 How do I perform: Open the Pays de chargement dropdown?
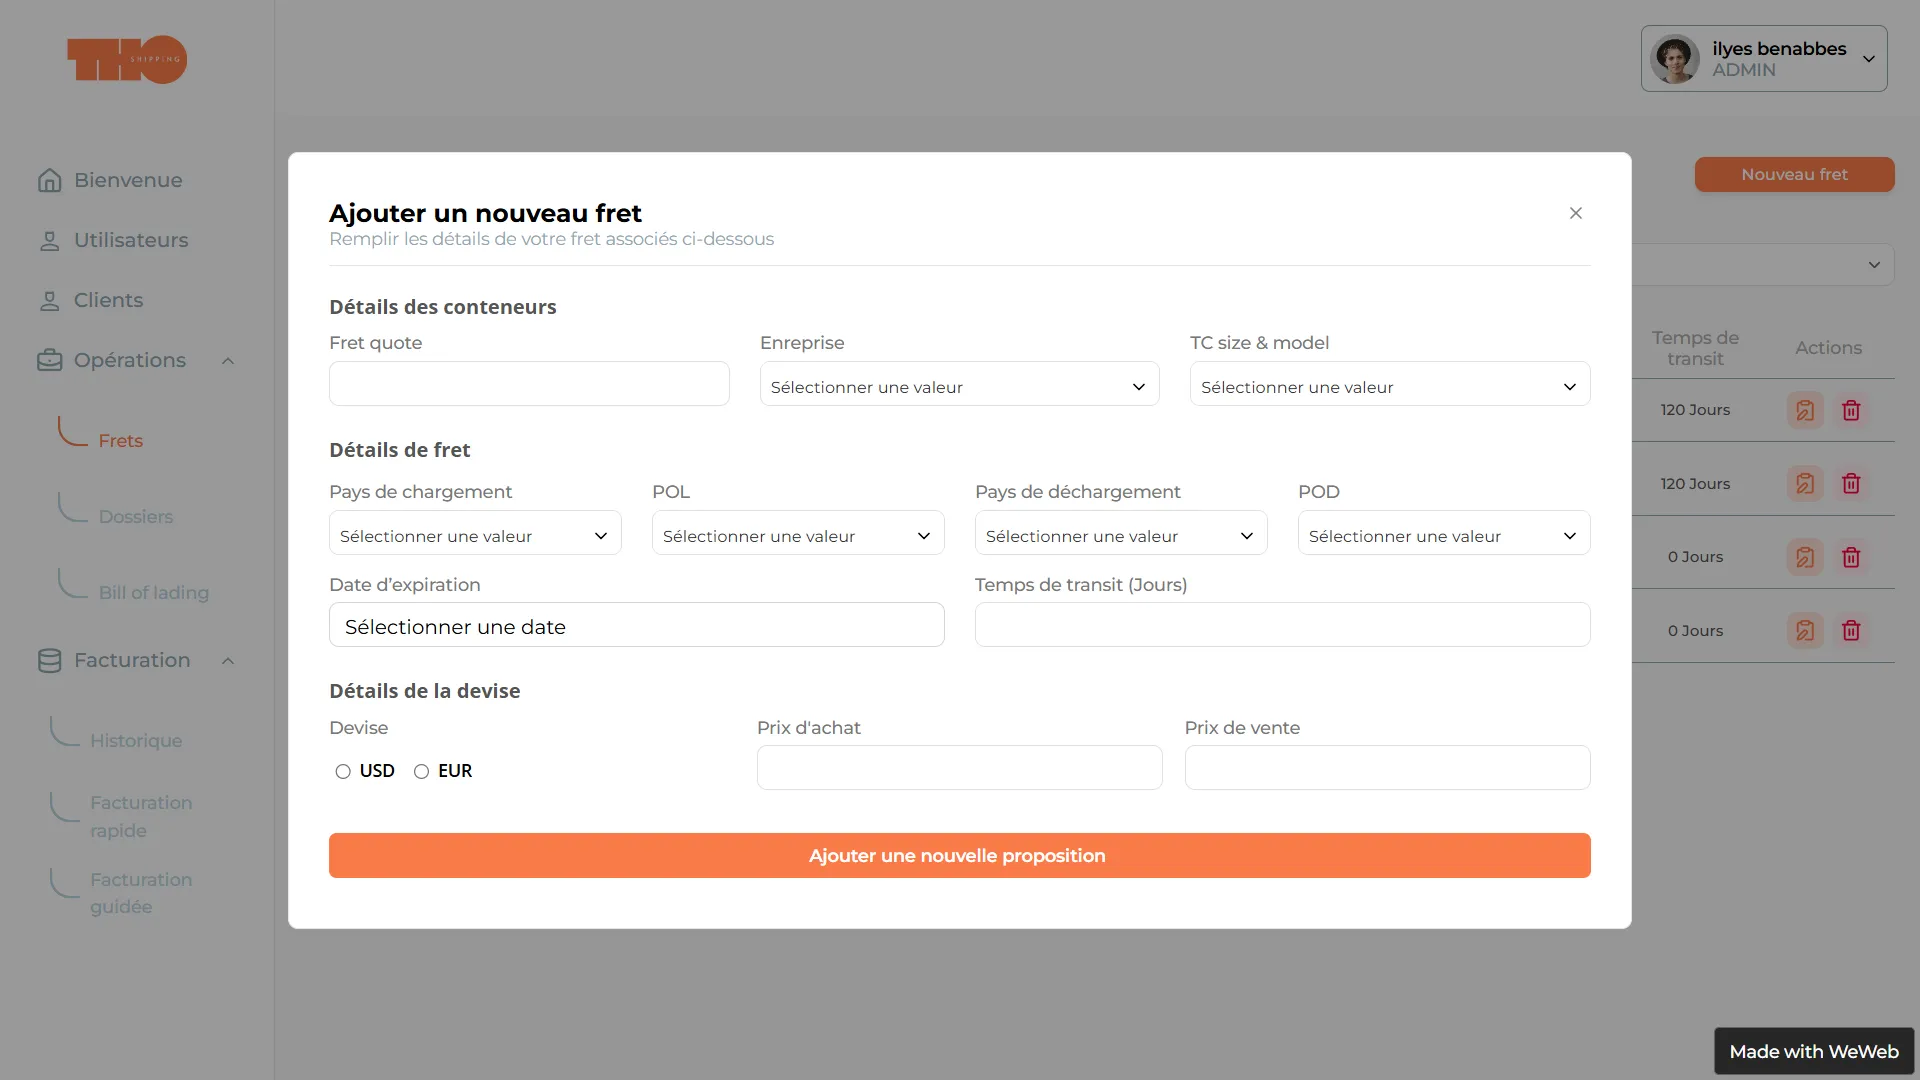[x=474, y=534]
